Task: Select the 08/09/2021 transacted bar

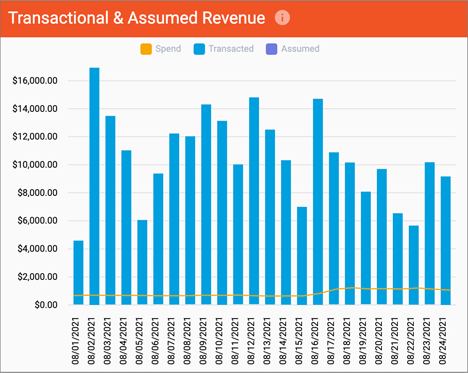Action: [x=206, y=204]
